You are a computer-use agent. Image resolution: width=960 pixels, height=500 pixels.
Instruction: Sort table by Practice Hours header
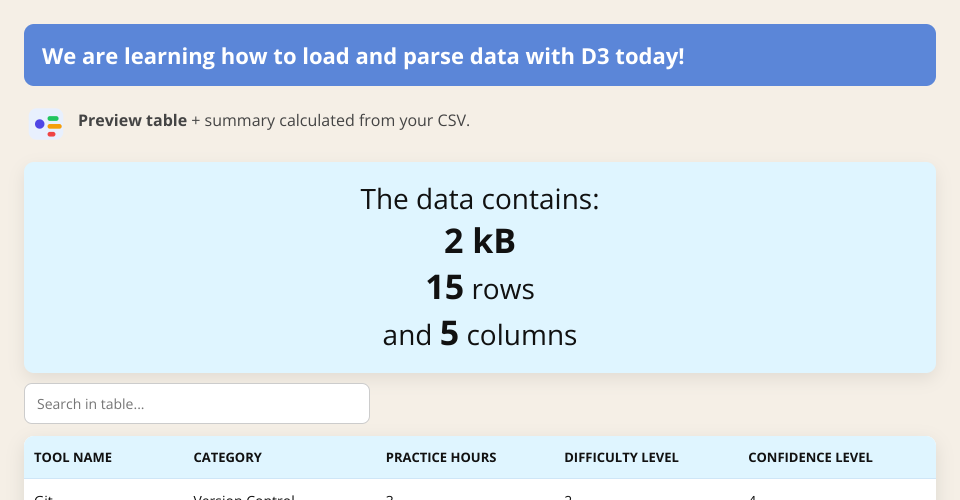[441, 458]
